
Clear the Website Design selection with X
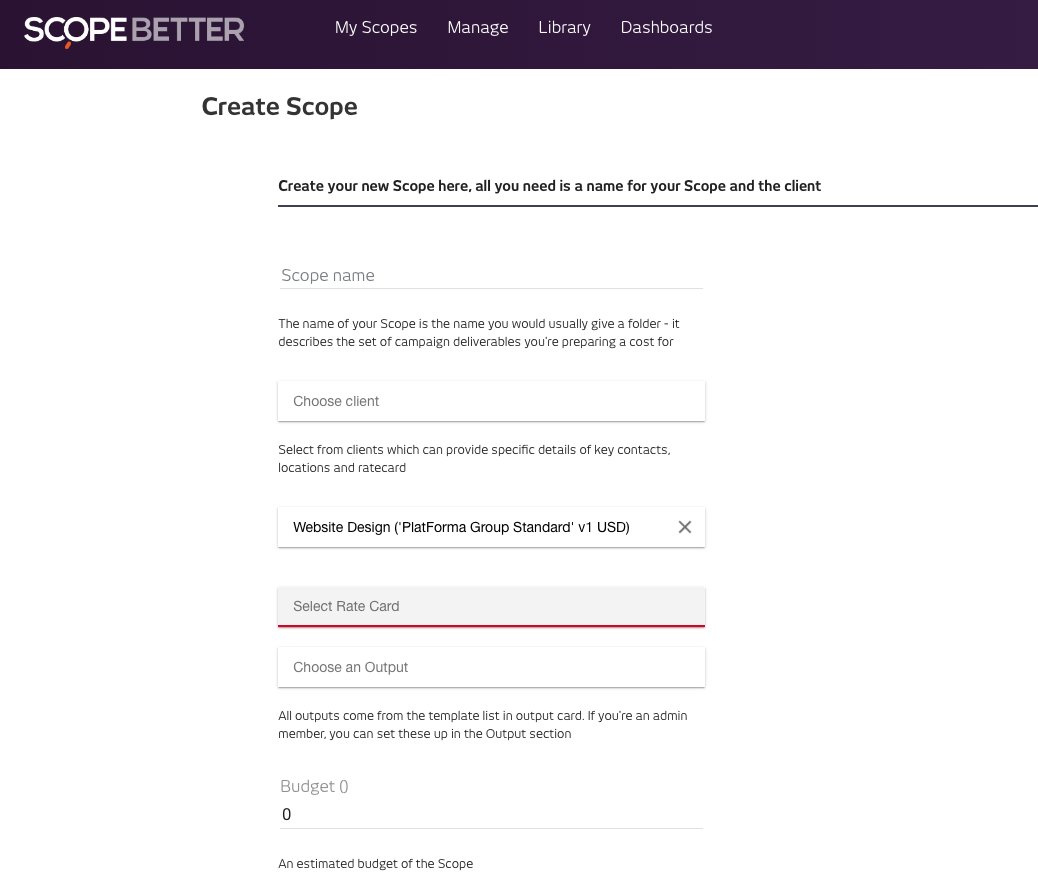(684, 527)
